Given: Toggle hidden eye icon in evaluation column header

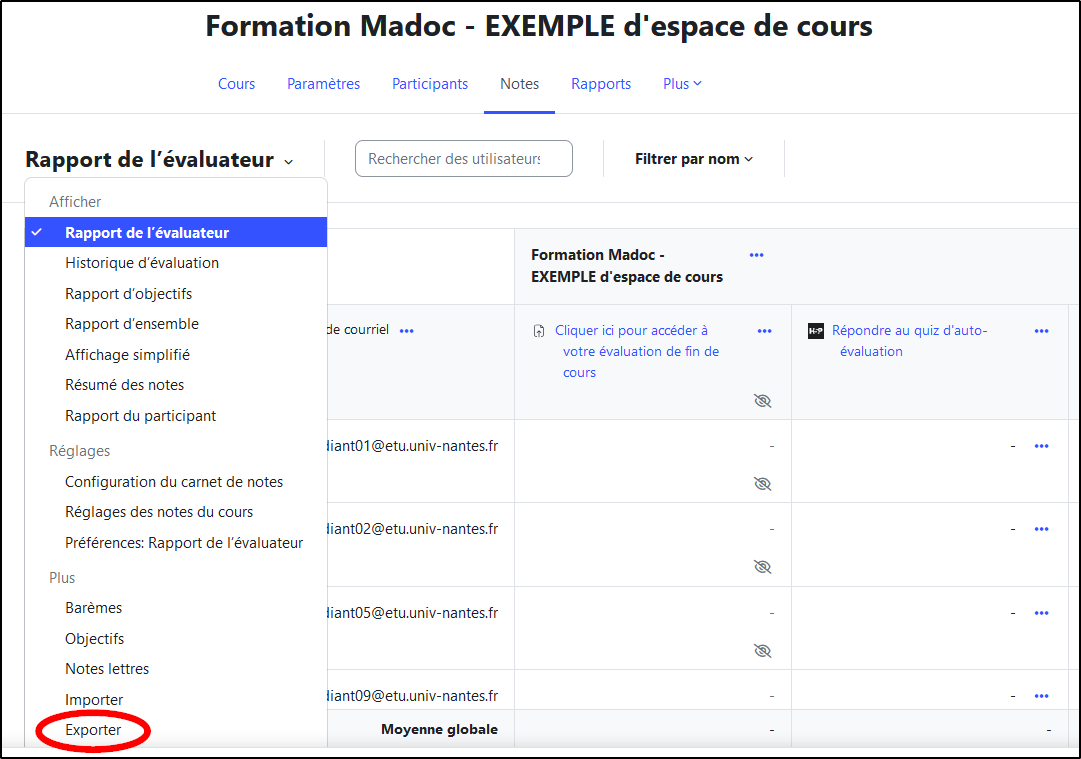Looking at the screenshot, I should tap(763, 401).
